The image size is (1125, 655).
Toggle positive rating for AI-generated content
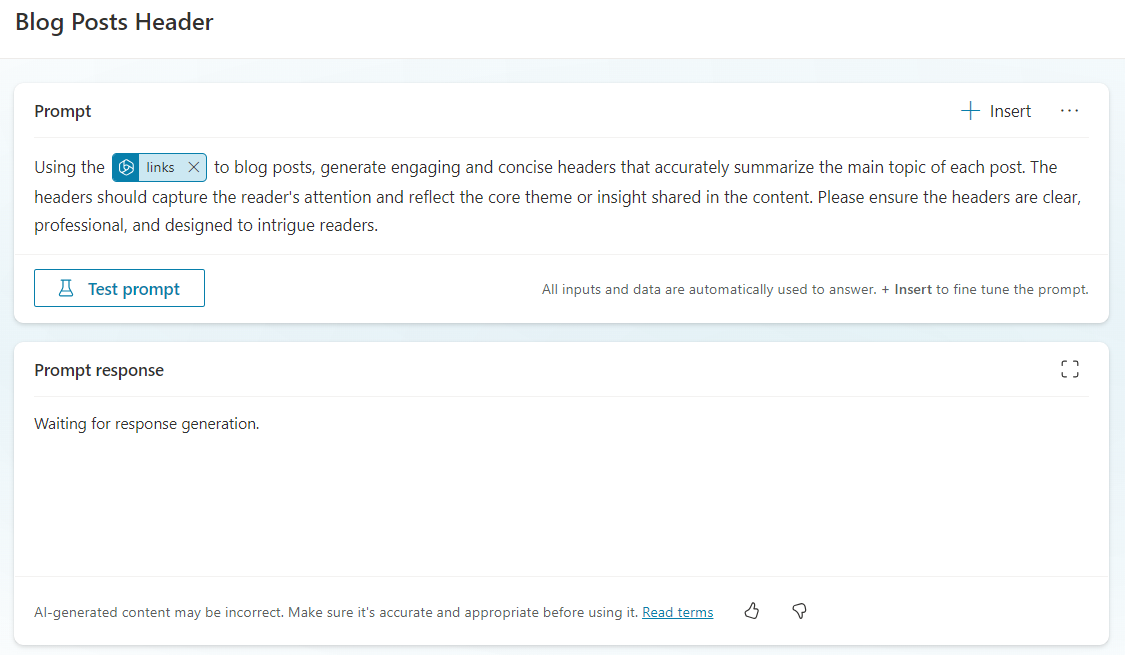coord(751,611)
